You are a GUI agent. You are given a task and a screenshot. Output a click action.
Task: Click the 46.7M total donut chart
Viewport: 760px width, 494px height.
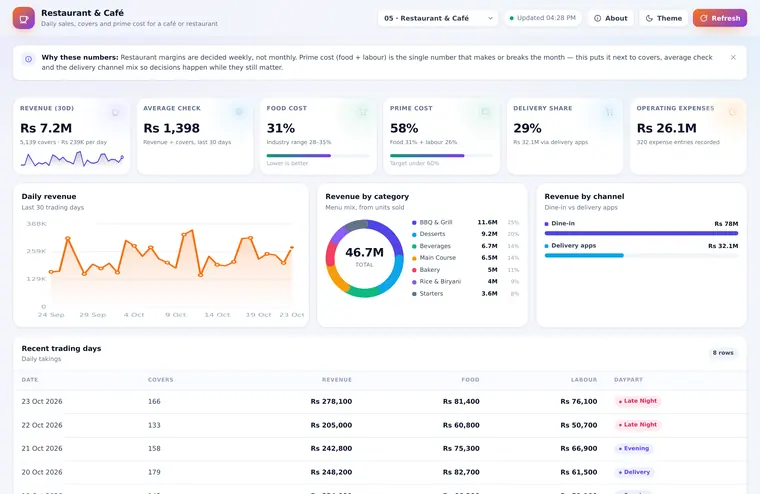pyautogui.click(x=364, y=258)
